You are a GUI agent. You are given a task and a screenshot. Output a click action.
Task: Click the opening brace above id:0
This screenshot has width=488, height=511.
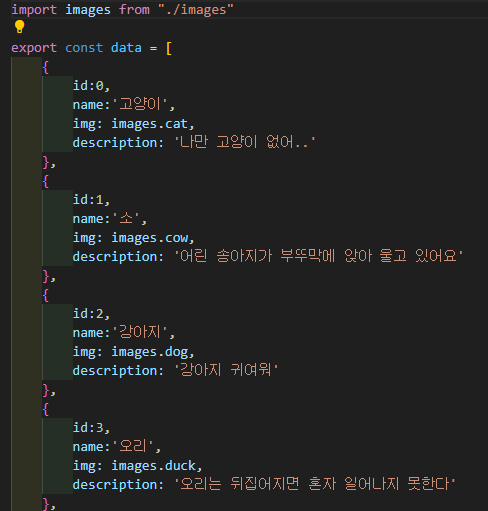[x=46, y=67]
